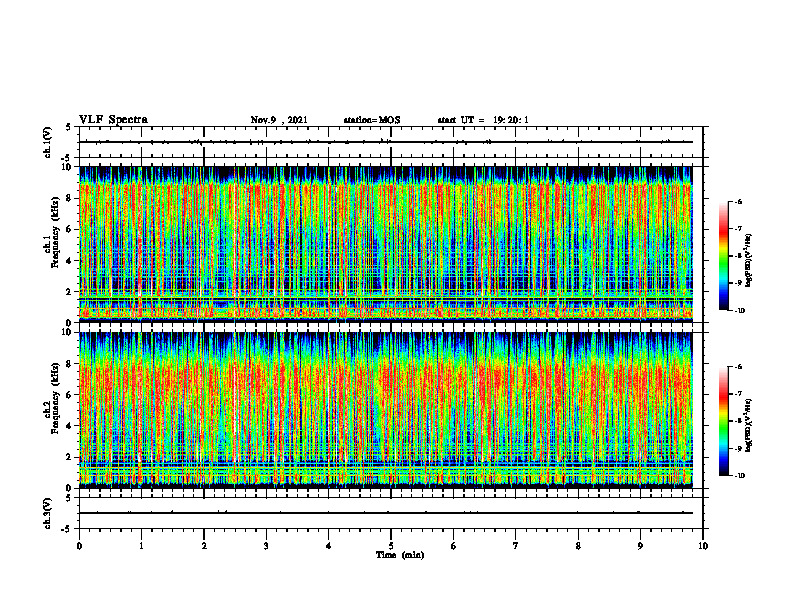Click the ch.1 spectrogram panel

(x=386, y=244)
